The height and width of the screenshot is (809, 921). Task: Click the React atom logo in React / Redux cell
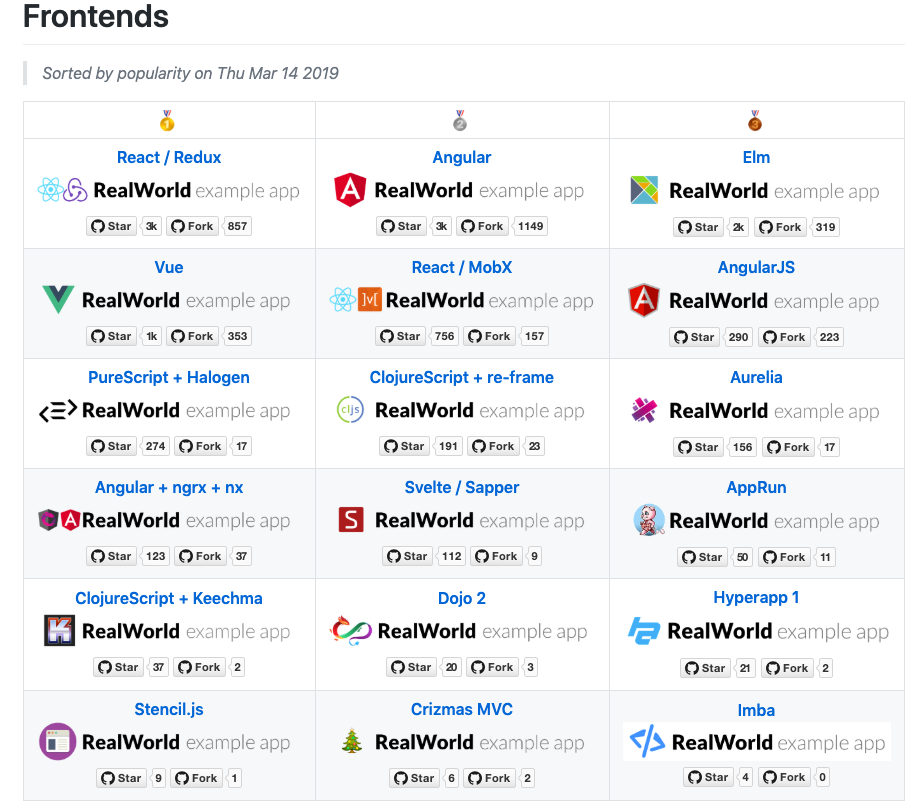[x=50, y=190]
